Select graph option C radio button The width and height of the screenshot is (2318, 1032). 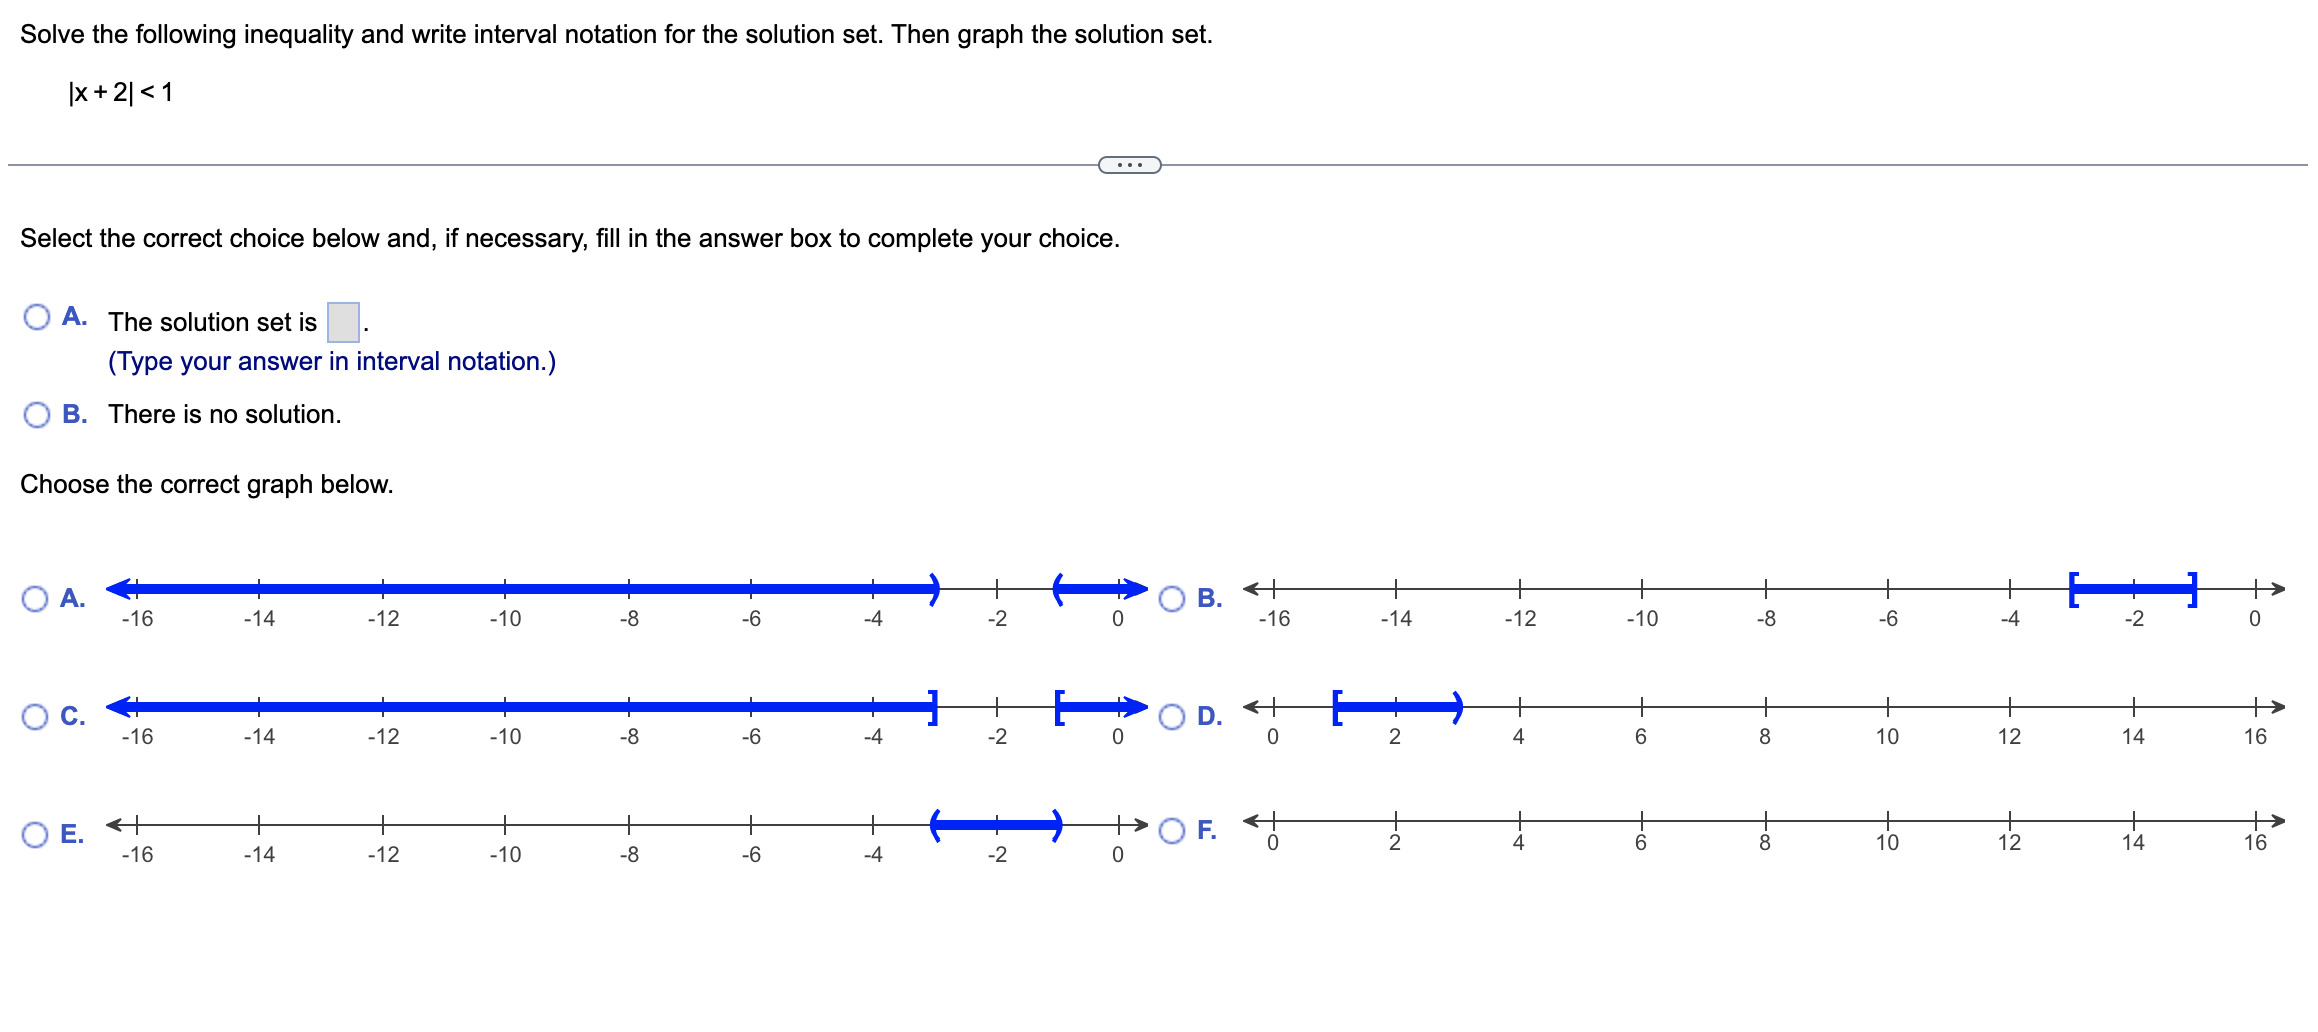coord(37,715)
